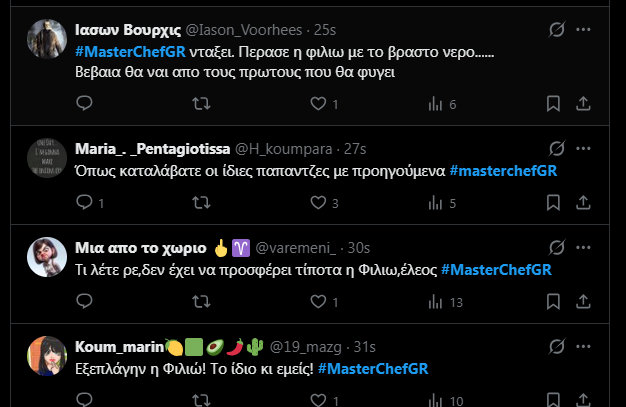The width and height of the screenshot is (626, 407).
Task: Bookmark Ιασων Βουρχις's tweet
Action: [554, 103]
